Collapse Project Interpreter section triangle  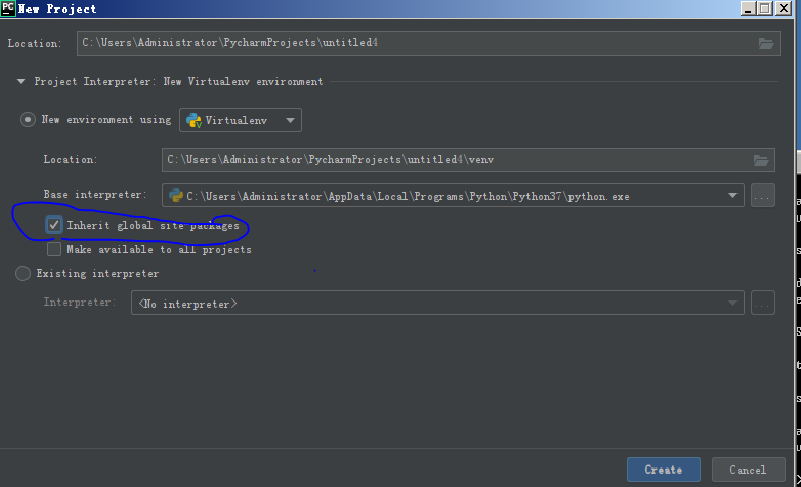pos(21,81)
